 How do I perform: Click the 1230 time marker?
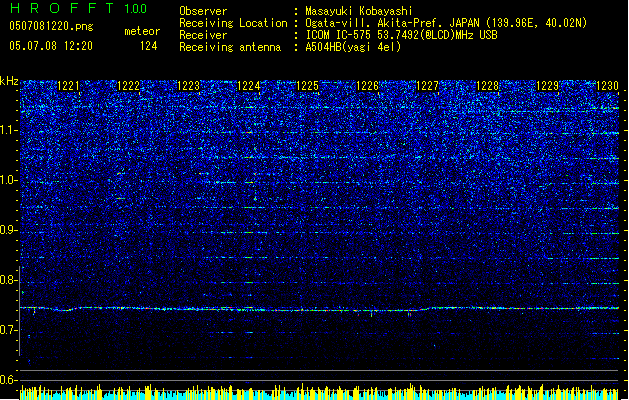click(x=607, y=86)
